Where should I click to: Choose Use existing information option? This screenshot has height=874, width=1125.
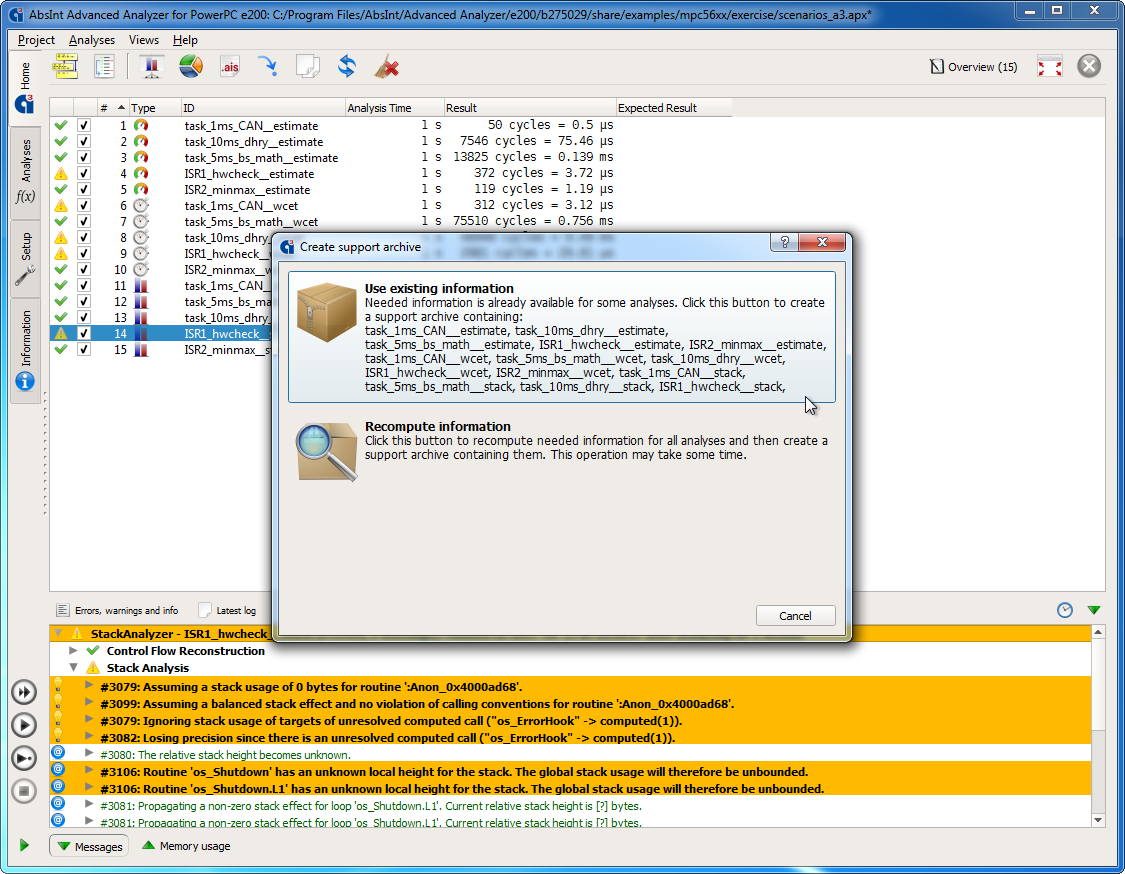[x=562, y=337]
